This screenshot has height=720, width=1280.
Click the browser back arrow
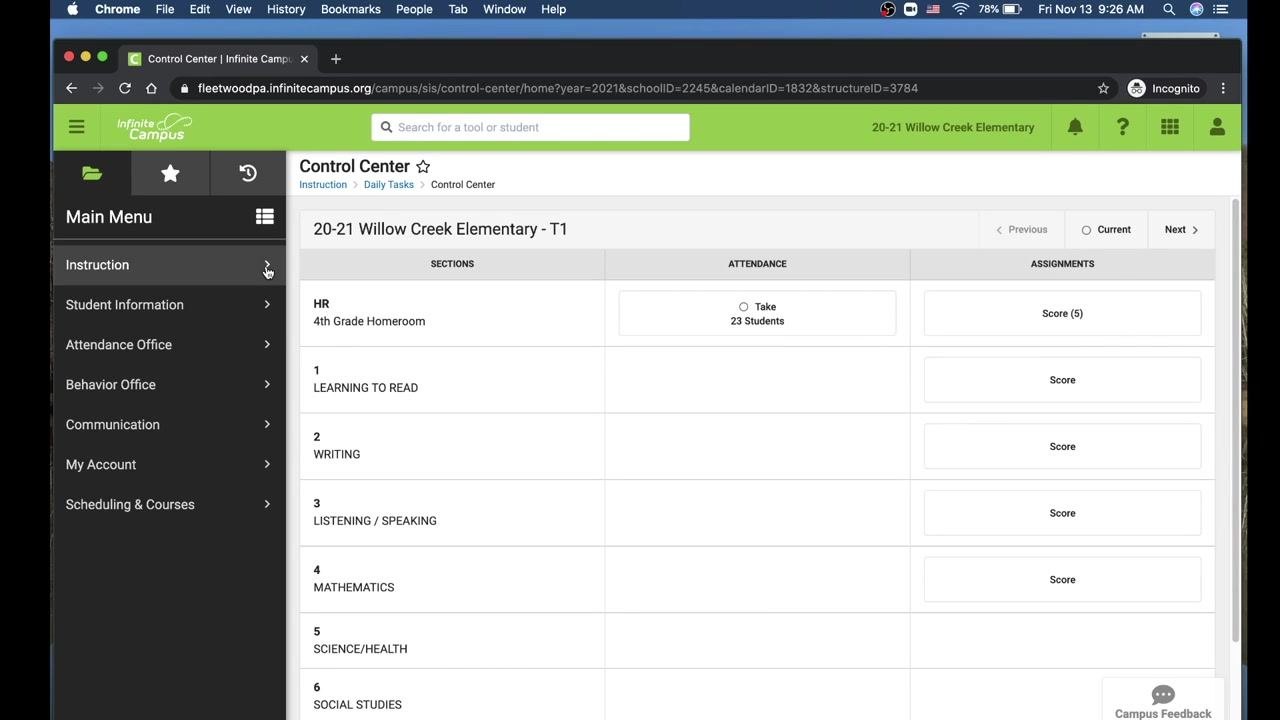pyautogui.click(x=71, y=88)
